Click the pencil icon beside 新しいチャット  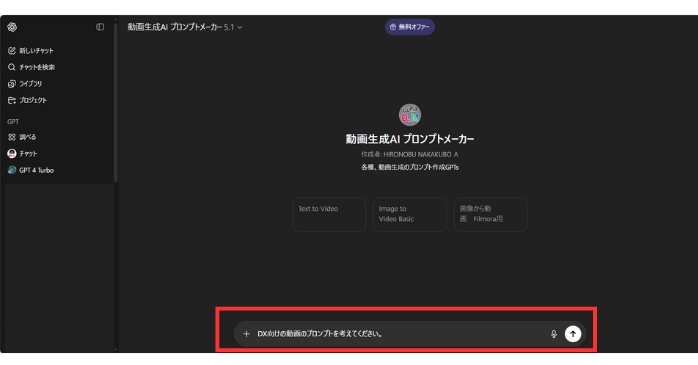[x=12, y=51]
